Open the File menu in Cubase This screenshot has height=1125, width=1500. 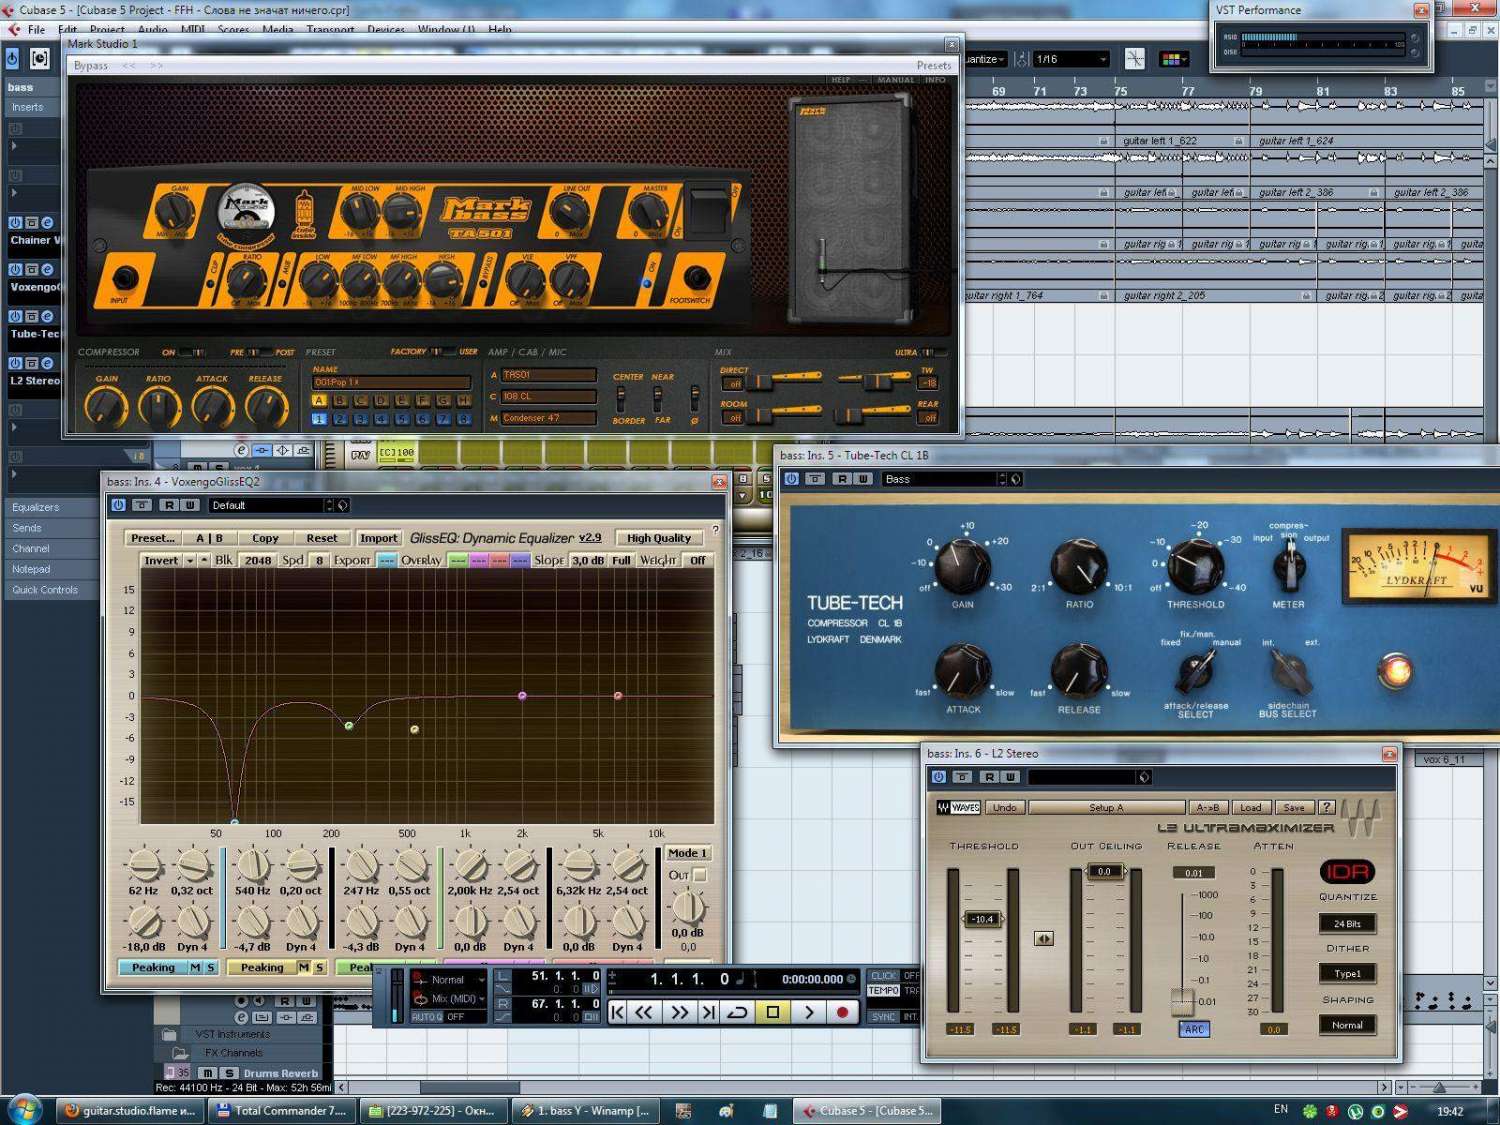[x=36, y=29]
